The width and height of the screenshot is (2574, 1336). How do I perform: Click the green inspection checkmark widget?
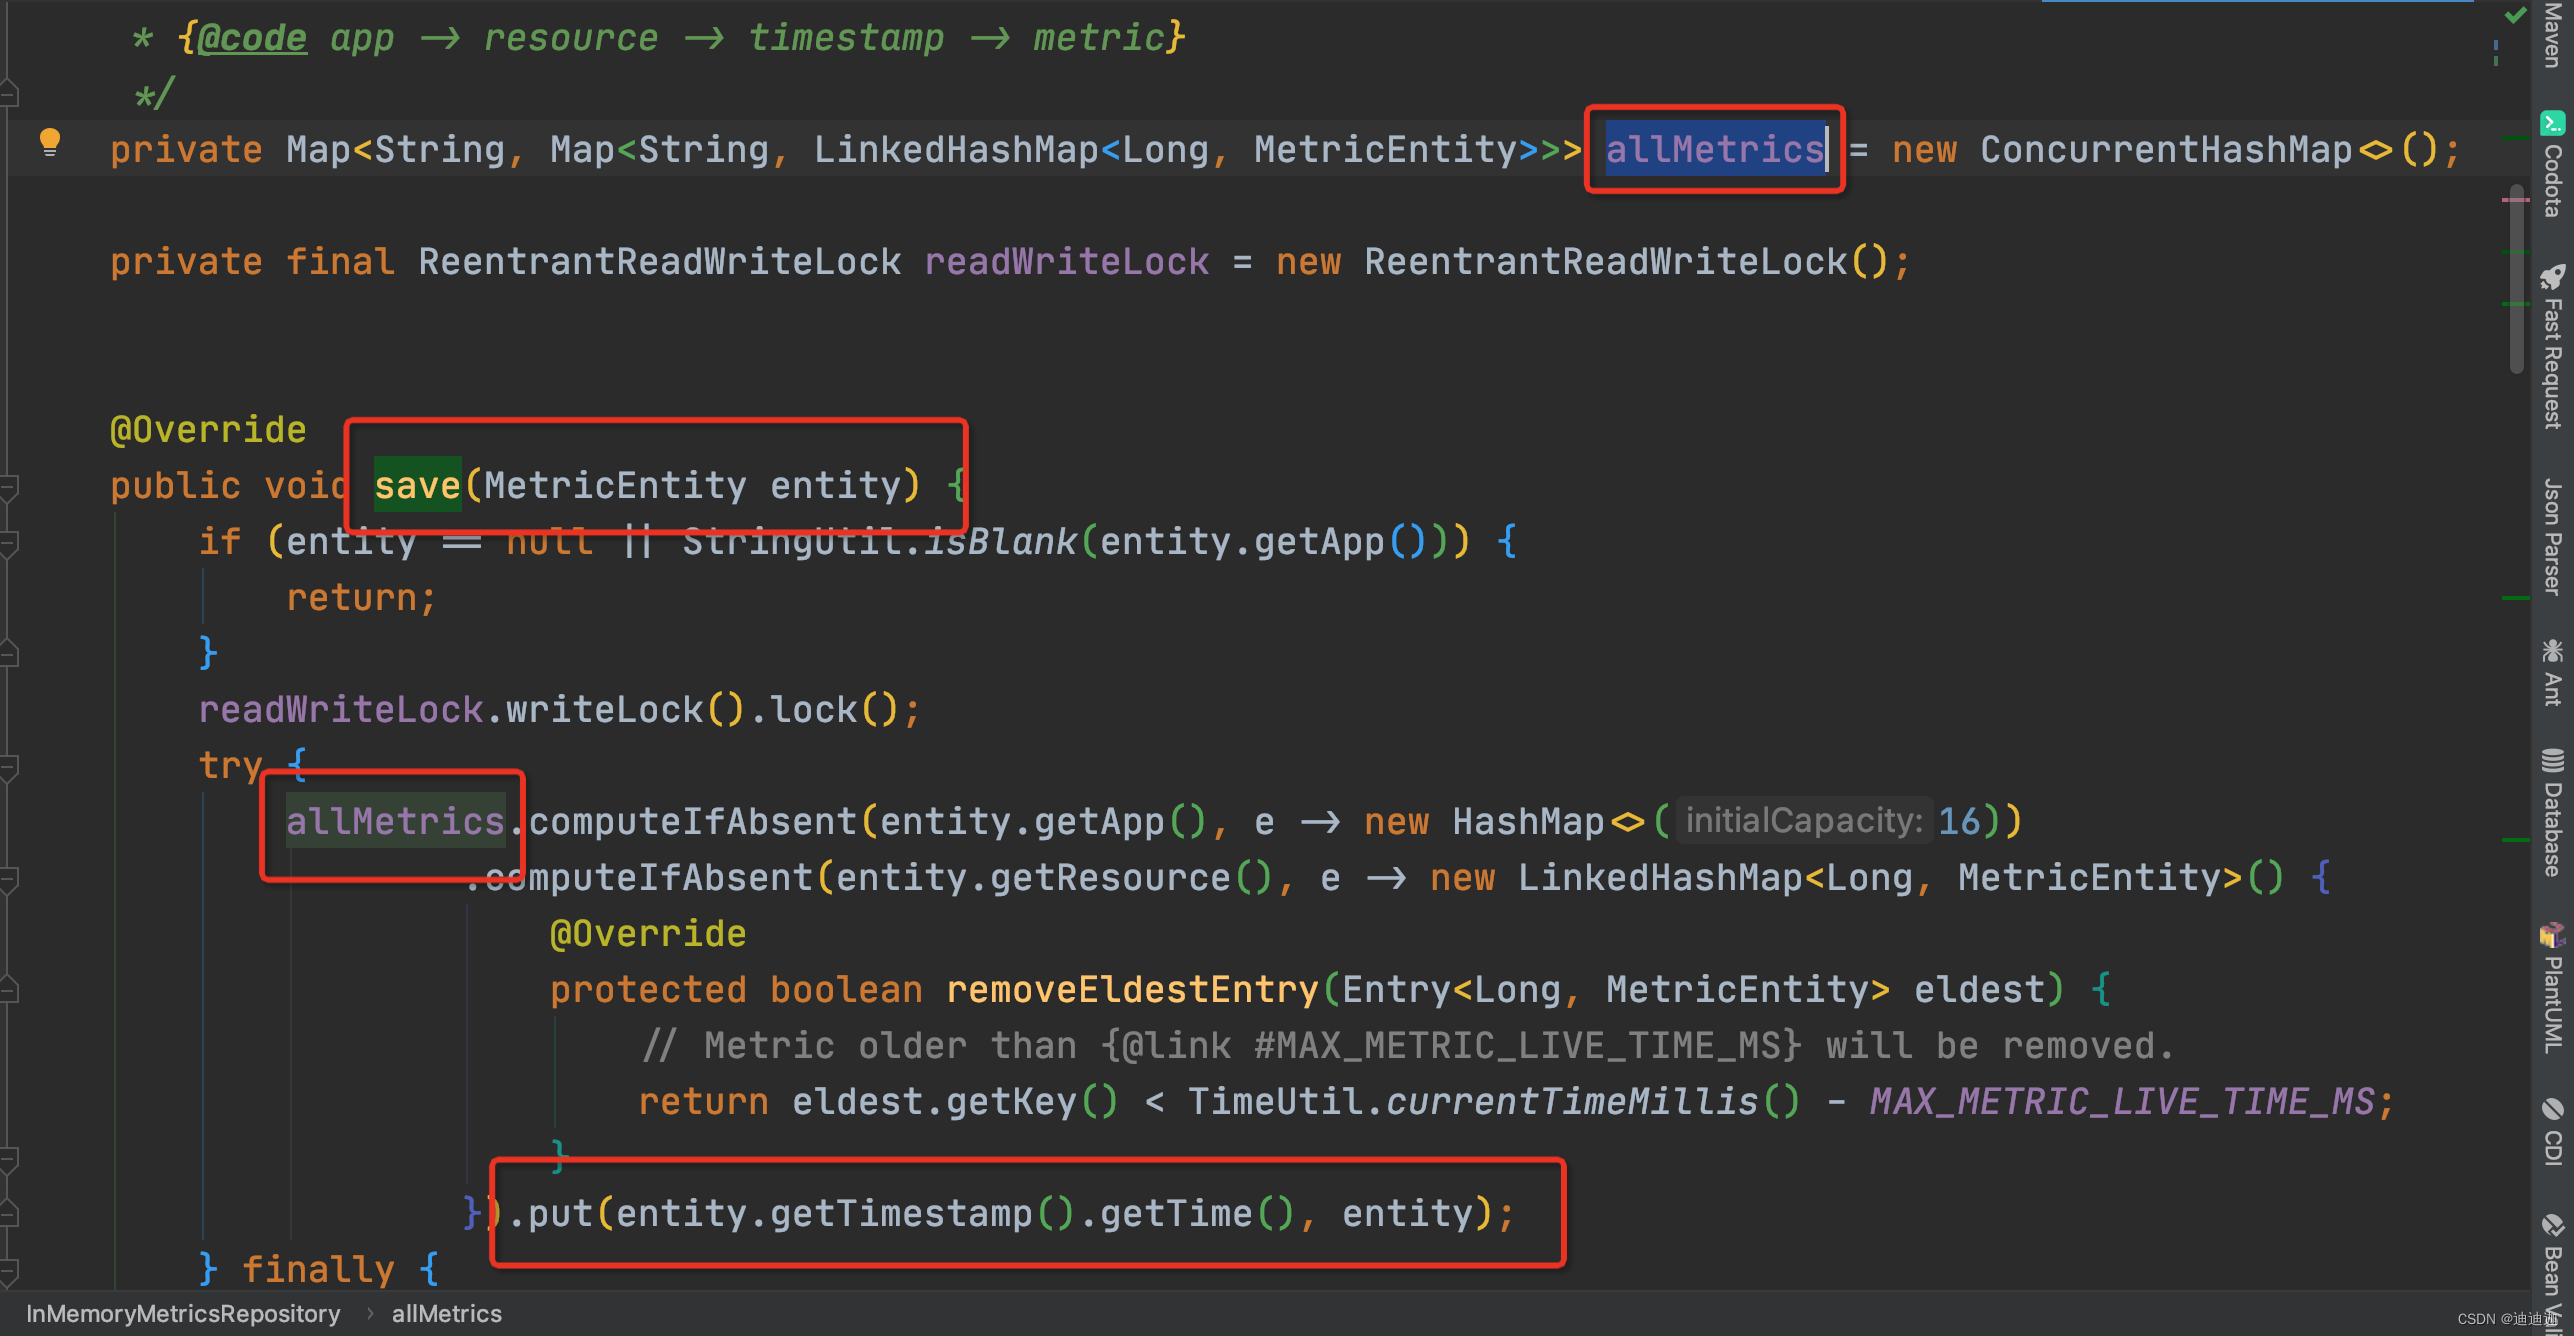[x=2516, y=14]
